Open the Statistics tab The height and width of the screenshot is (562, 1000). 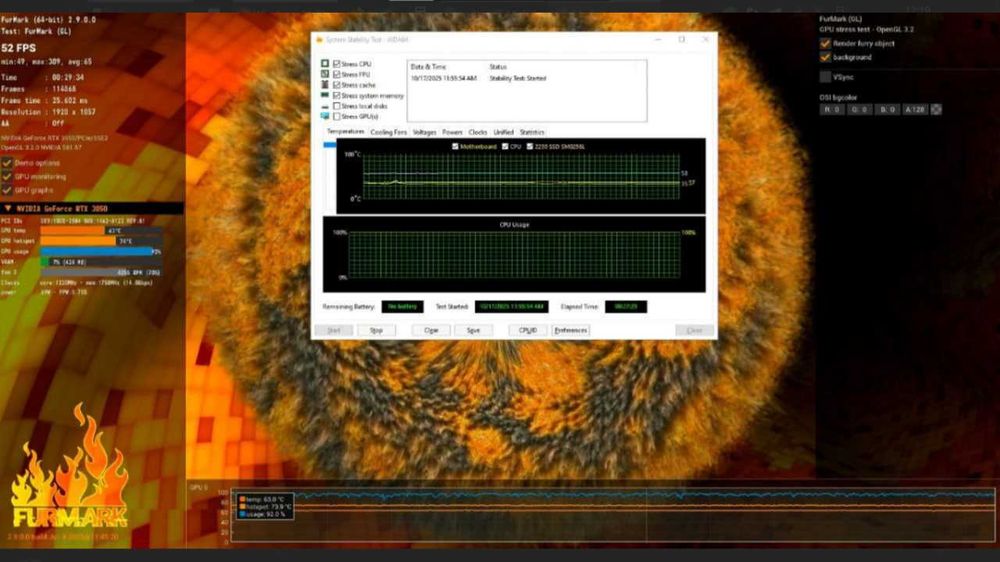pyautogui.click(x=532, y=132)
